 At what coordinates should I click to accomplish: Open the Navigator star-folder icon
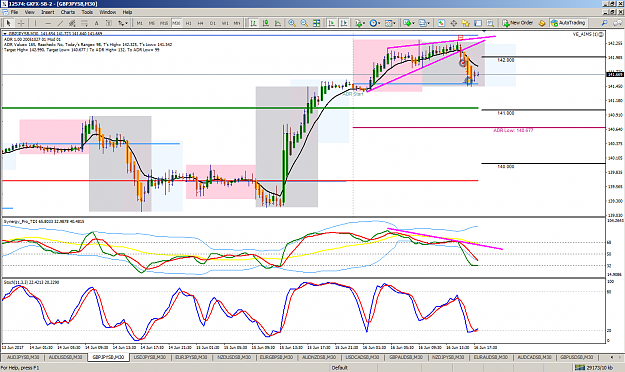point(466,23)
